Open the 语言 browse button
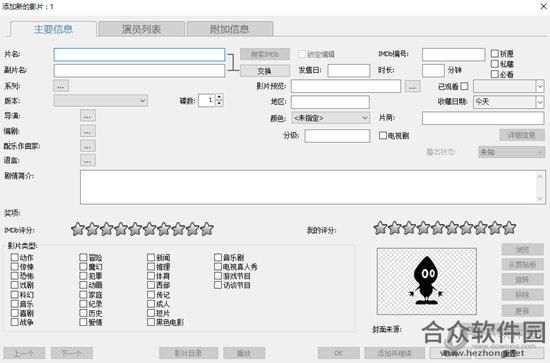This screenshot has width=550, height=363. pos(88,160)
